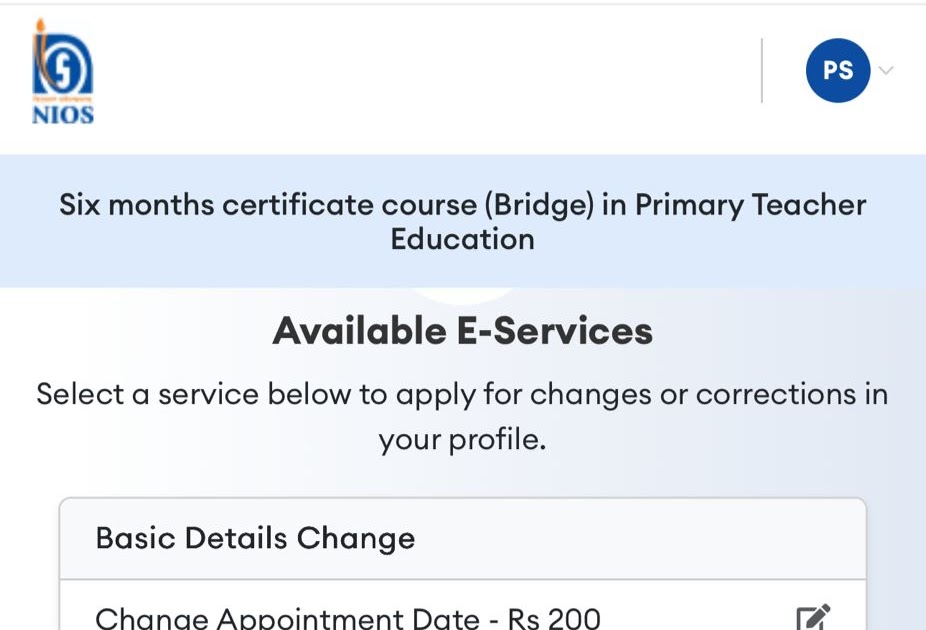Click the course title banner
Screen dimensions: 926x630
point(462,222)
